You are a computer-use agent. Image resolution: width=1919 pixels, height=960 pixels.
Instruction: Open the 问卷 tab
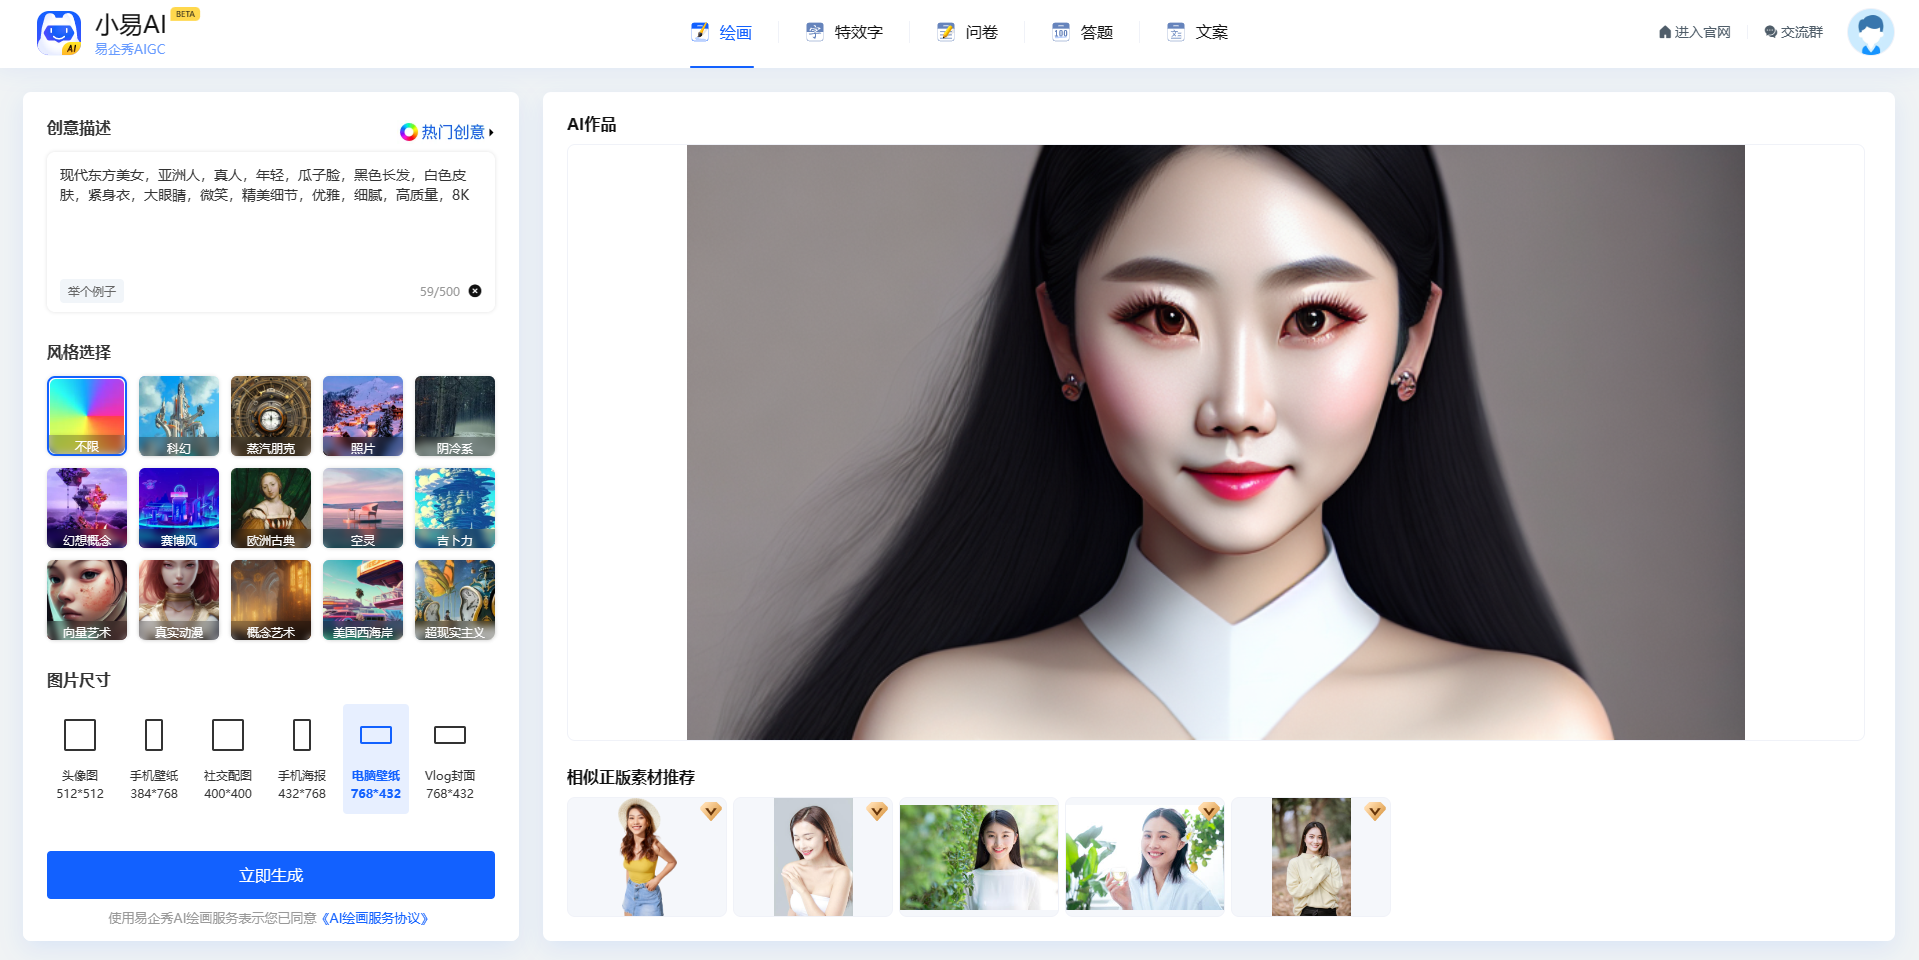[x=968, y=33]
